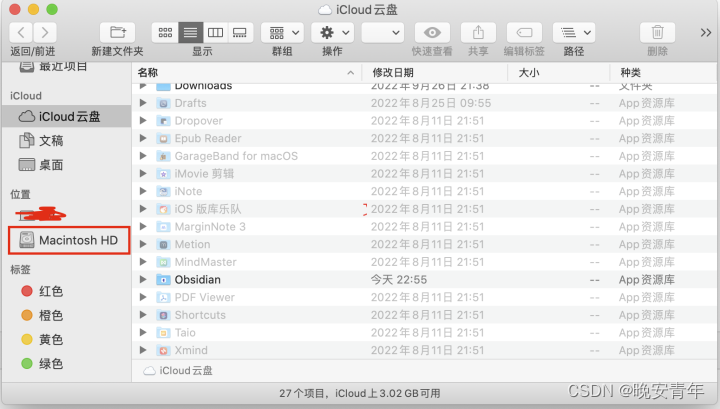Sort by Name column header
720x409 pixels.
[247, 73]
